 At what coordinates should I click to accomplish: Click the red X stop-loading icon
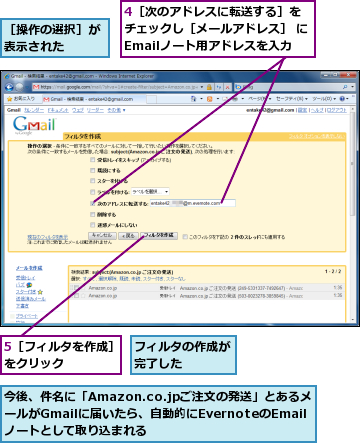227,87
